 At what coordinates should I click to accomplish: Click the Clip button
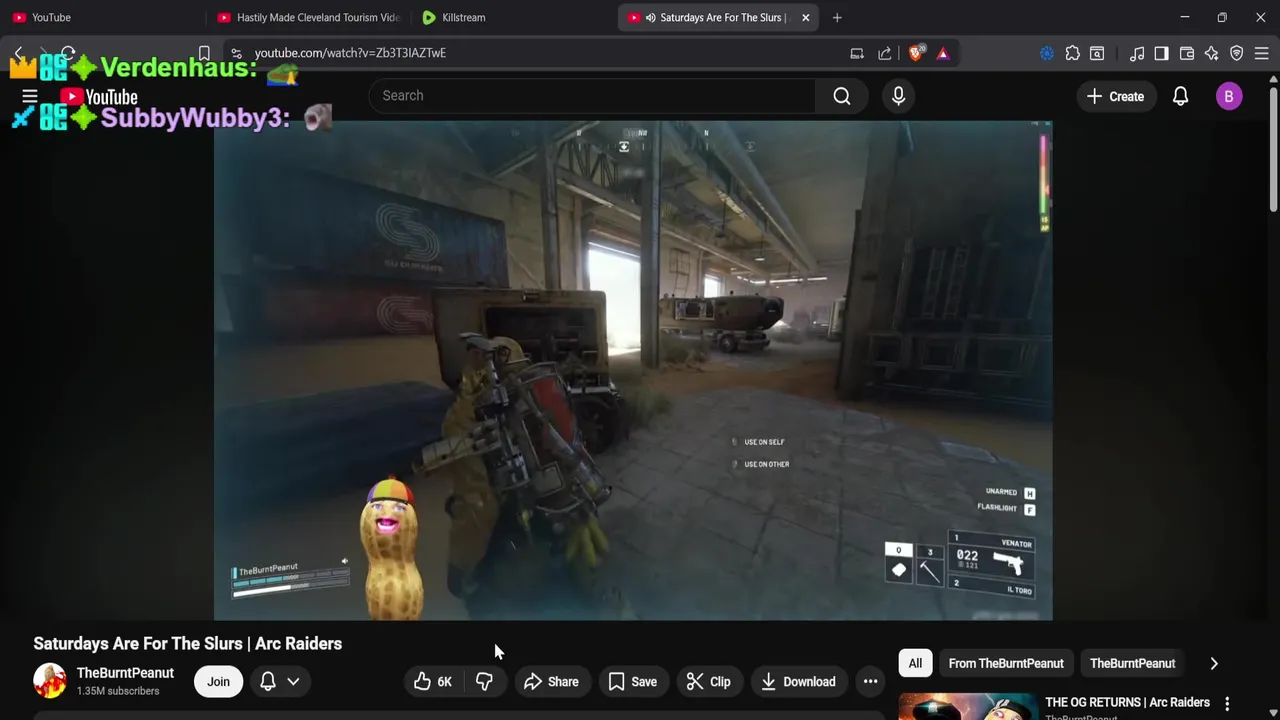[708, 682]
